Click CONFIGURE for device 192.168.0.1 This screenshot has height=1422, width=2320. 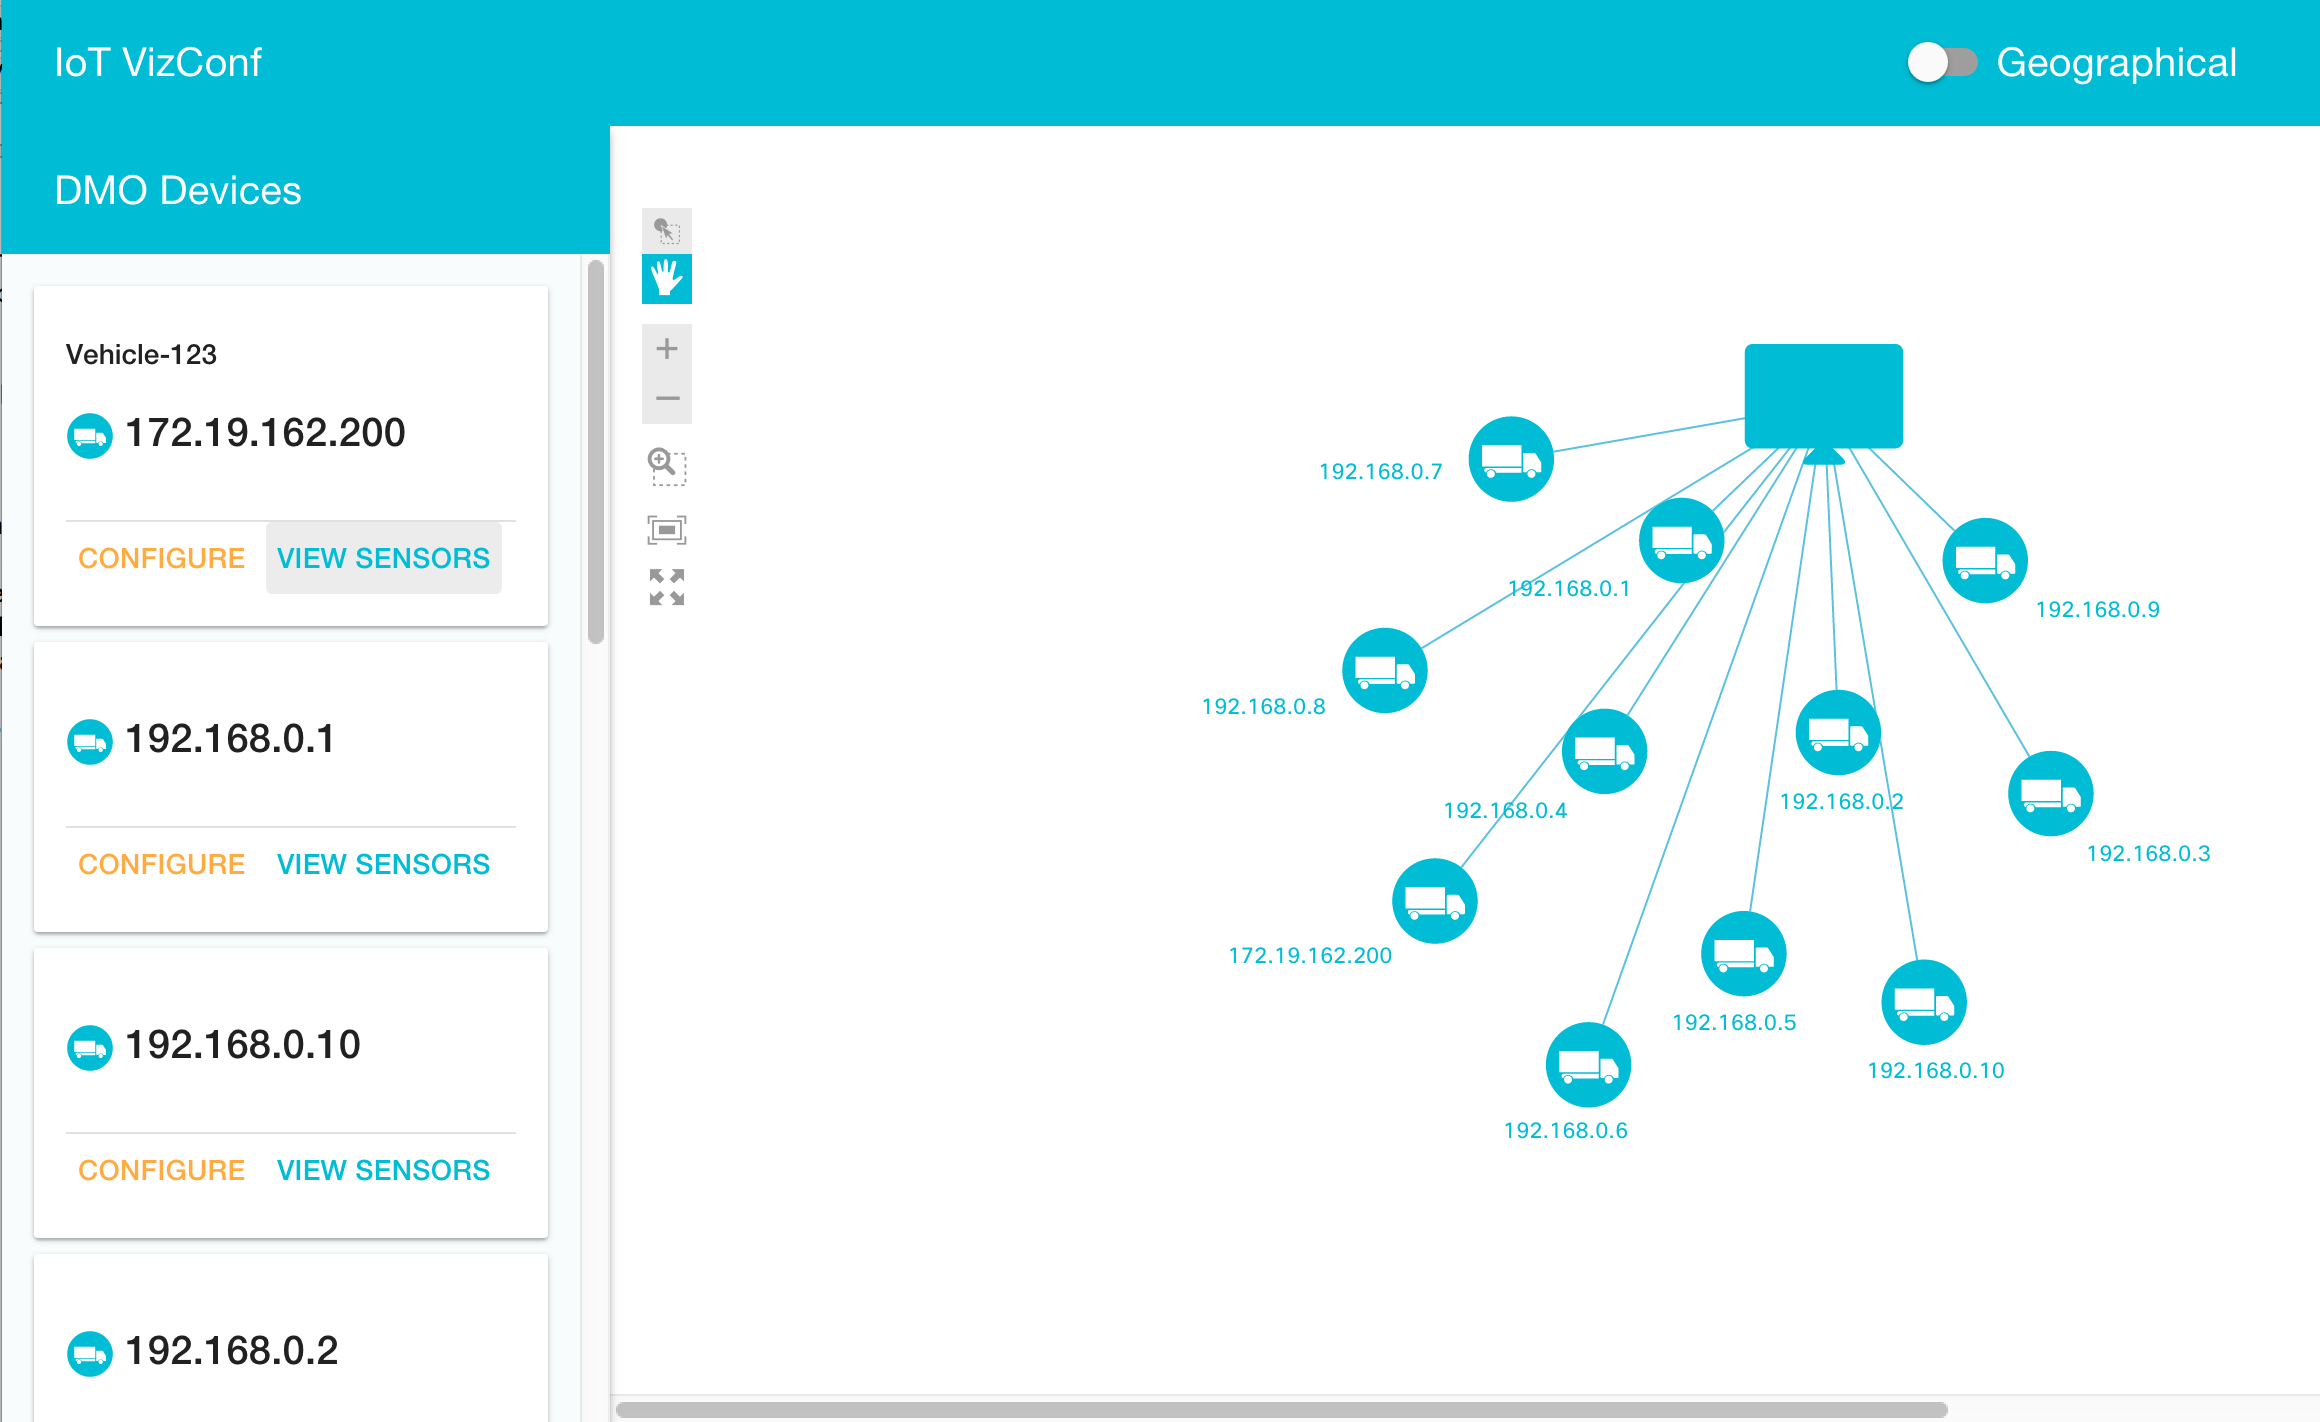(161, 864)
